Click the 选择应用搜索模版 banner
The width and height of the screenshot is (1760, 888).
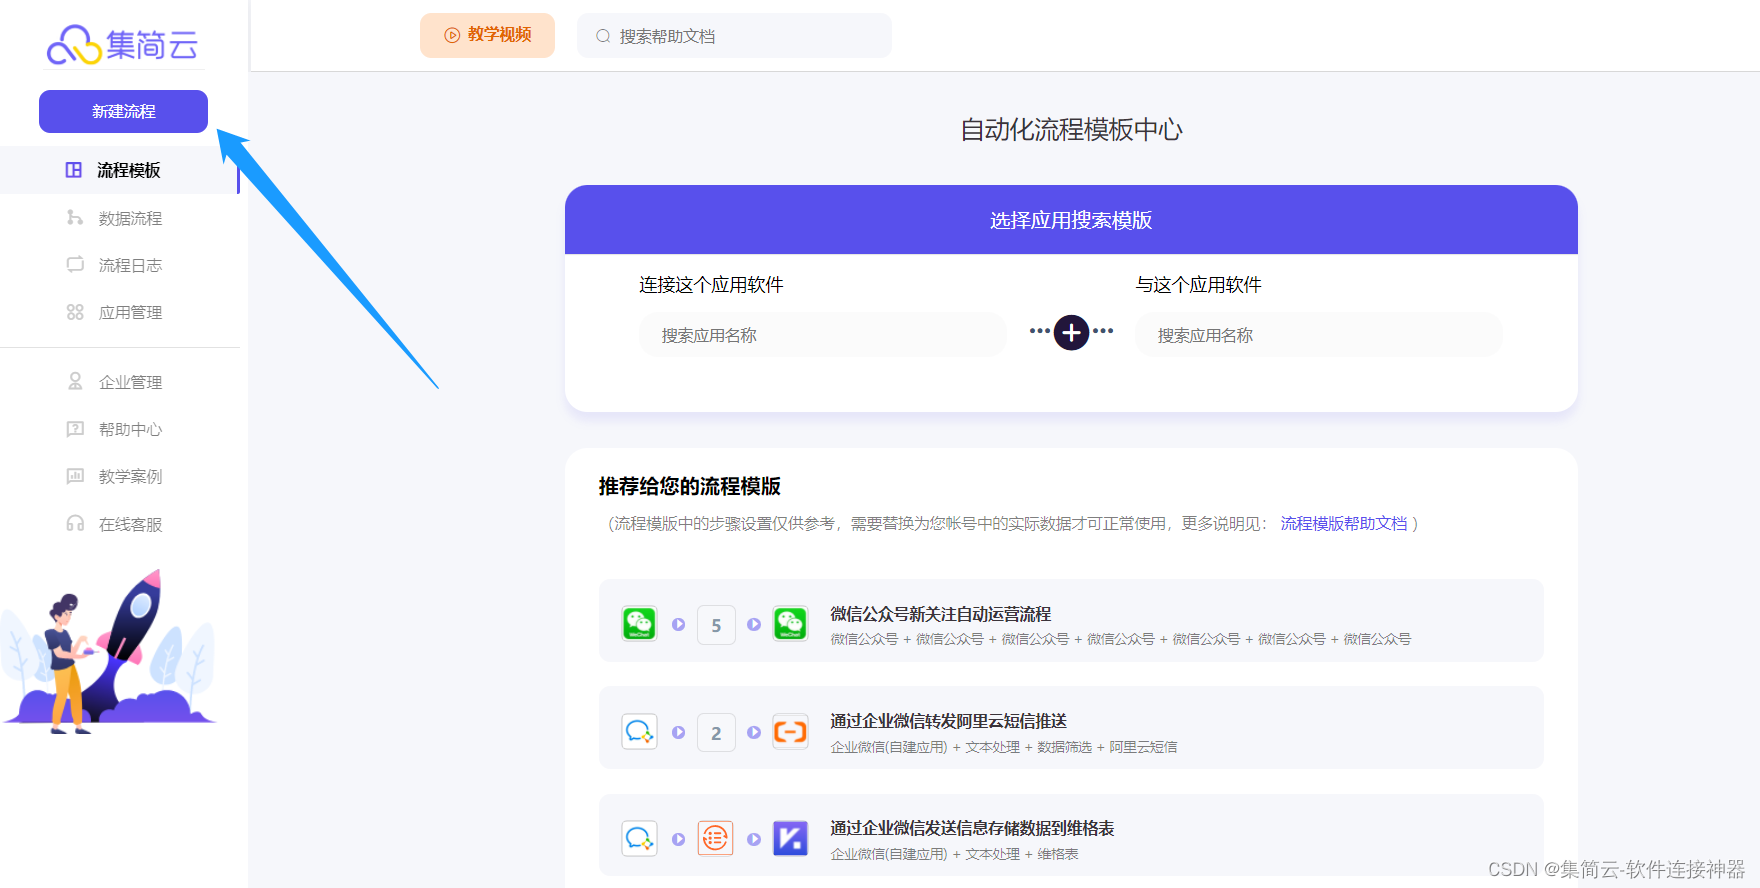(x=1071, y=220)
